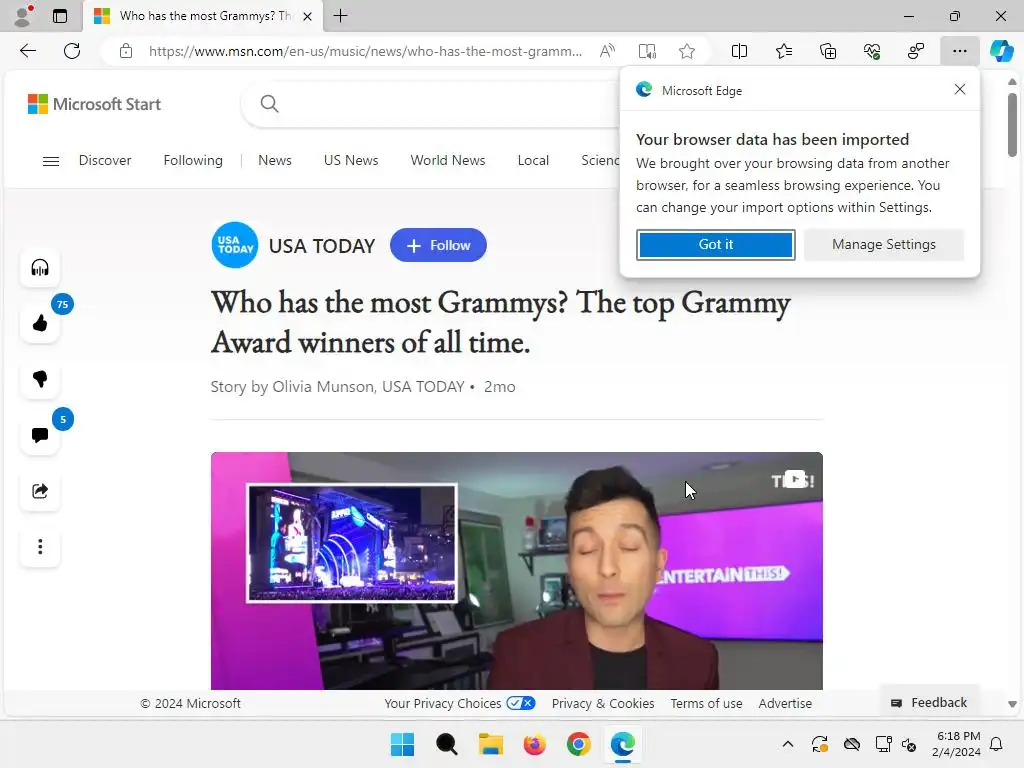1024x768 pixels.
Task: Like the article thumbs up
Action: click(40, 323)
